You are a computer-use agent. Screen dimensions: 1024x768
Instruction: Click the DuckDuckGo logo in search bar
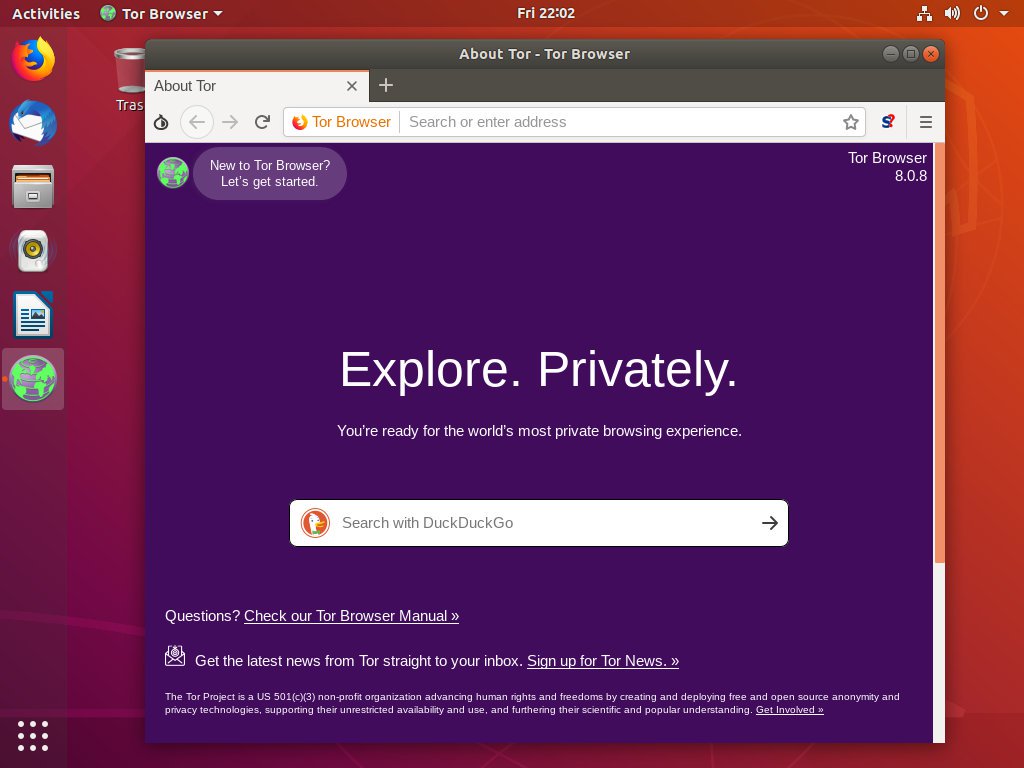click(315, 523)
